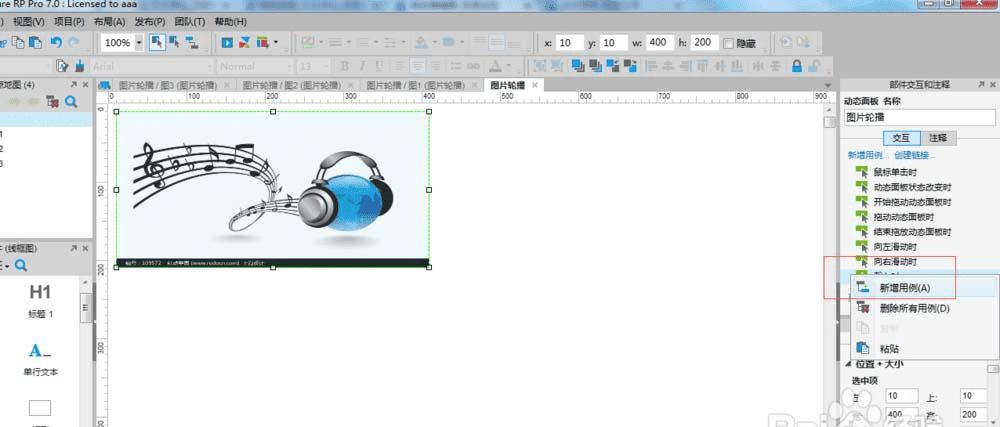The image size is (1000, 427).
Task: Toggle Bold text formatting
Action: pos(347,66)
